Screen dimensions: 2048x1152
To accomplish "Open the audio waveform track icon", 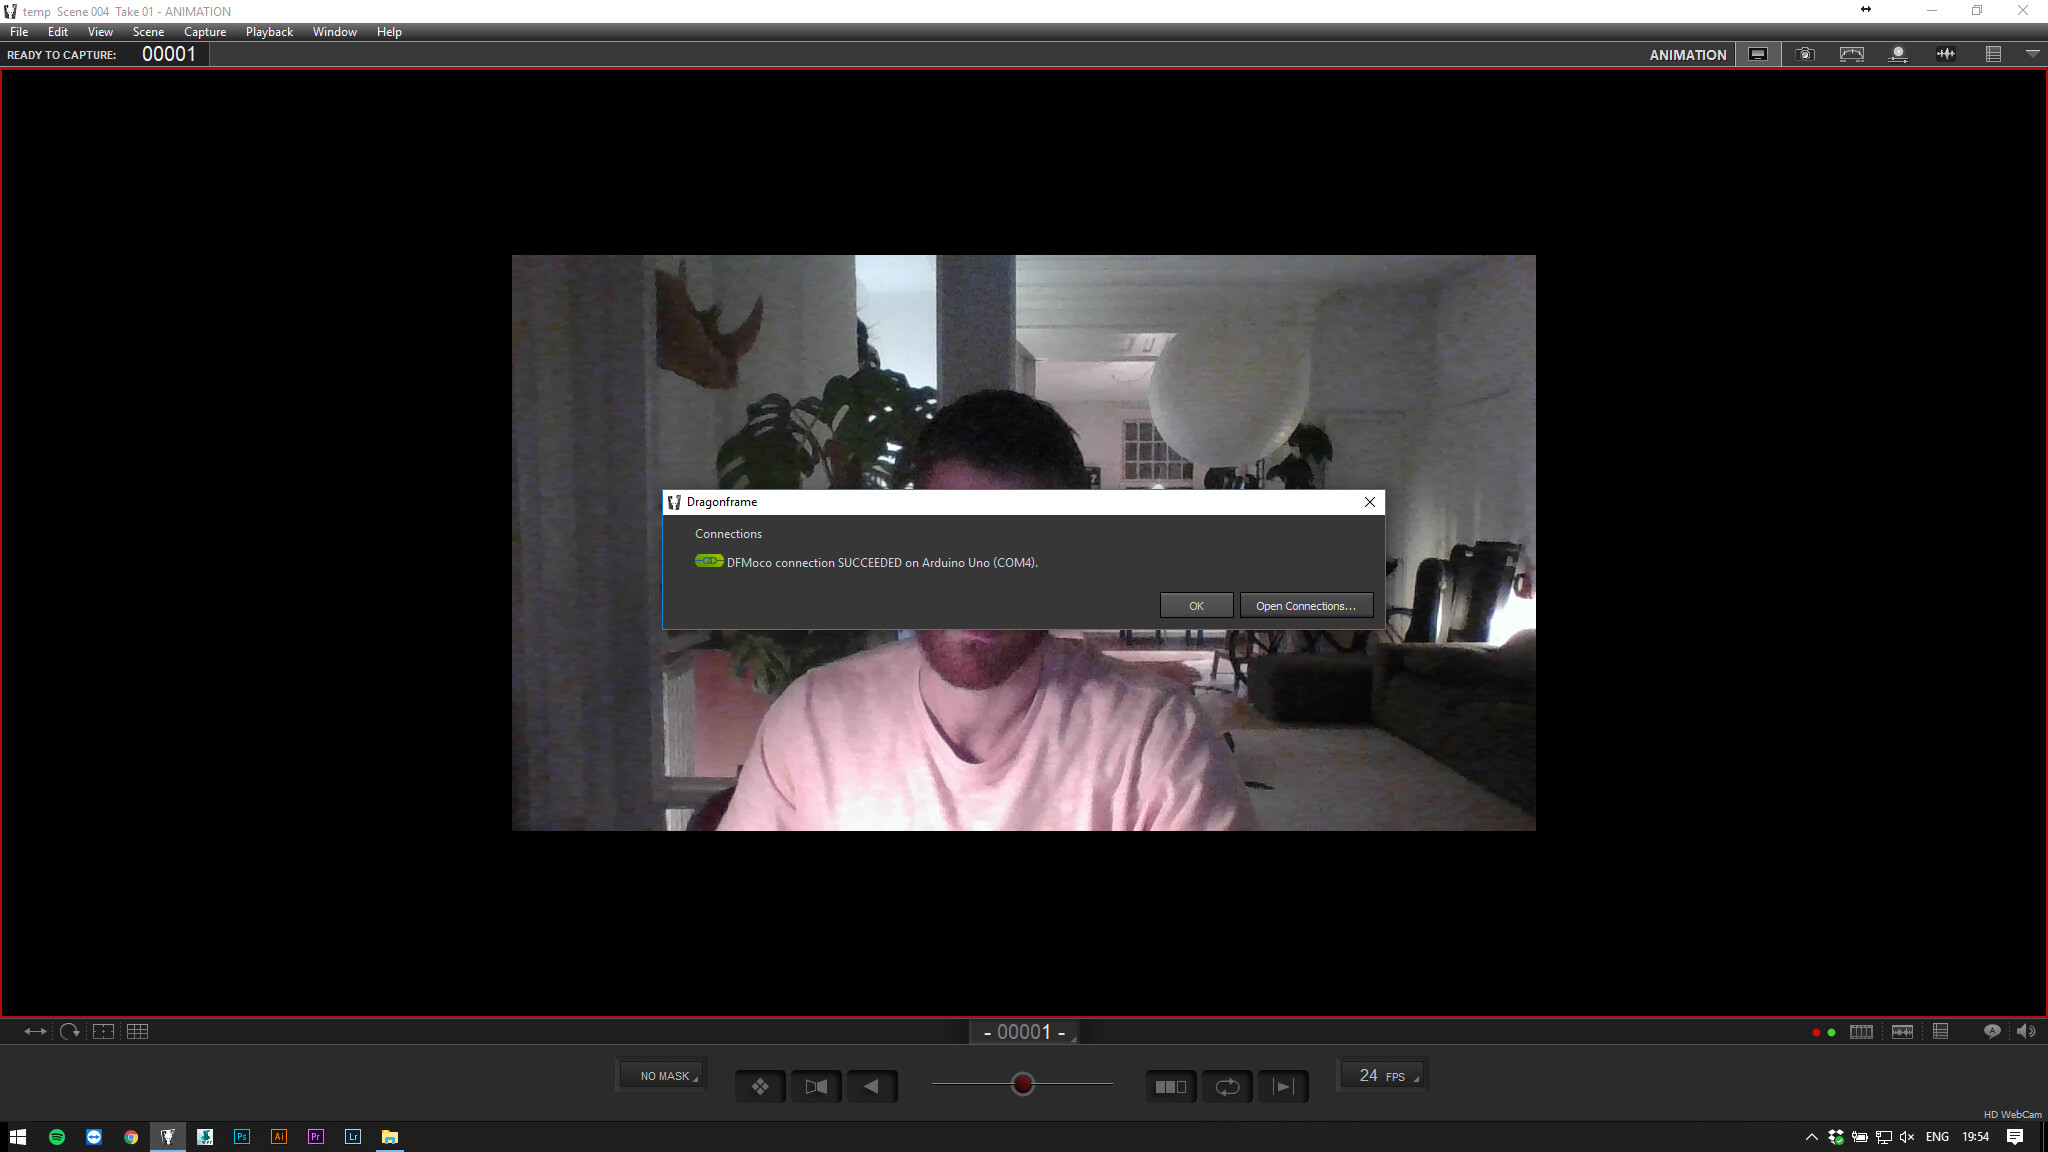I will (1903, 1031).
